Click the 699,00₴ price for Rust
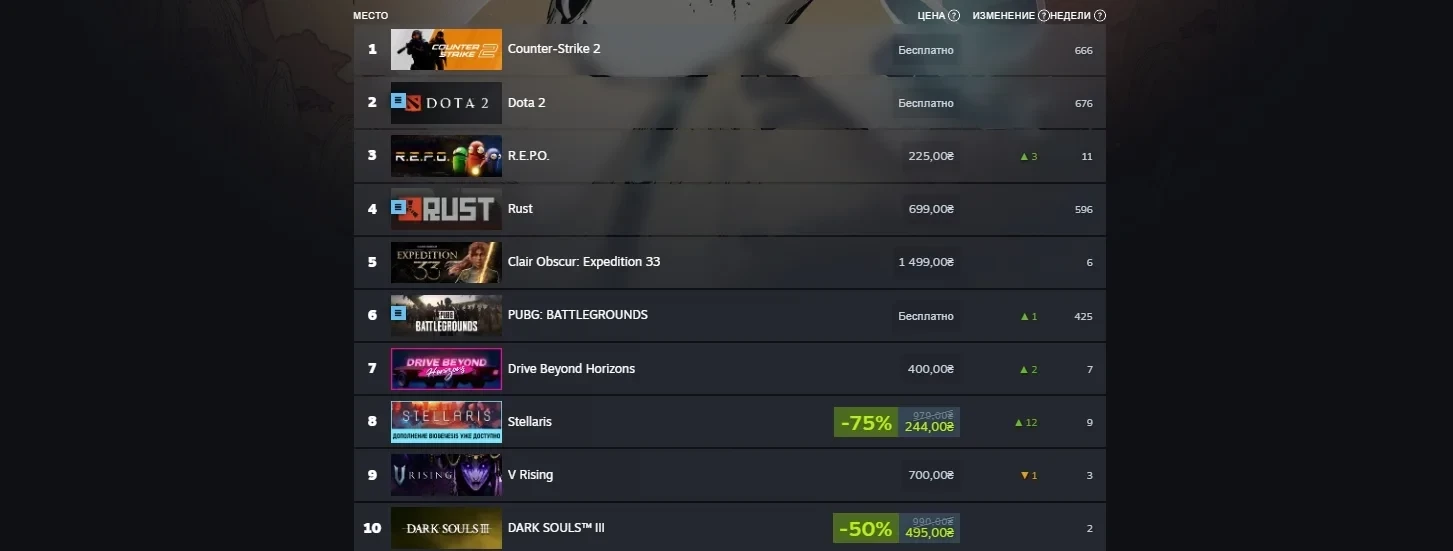Image resolution: width=1453 pixels, height=551 pixels. click(930, 209)
